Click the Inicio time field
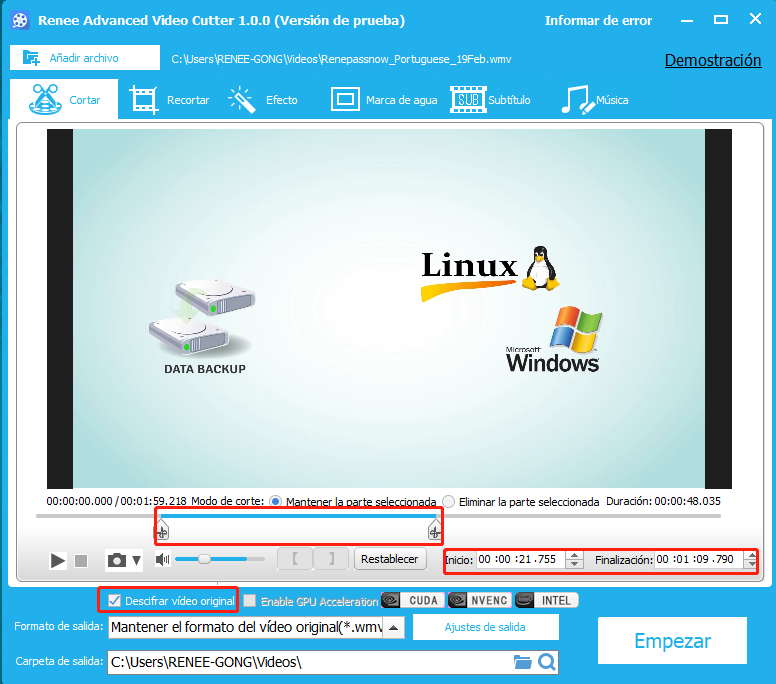Screen dimensions: 776x684 tap(521, 560)
